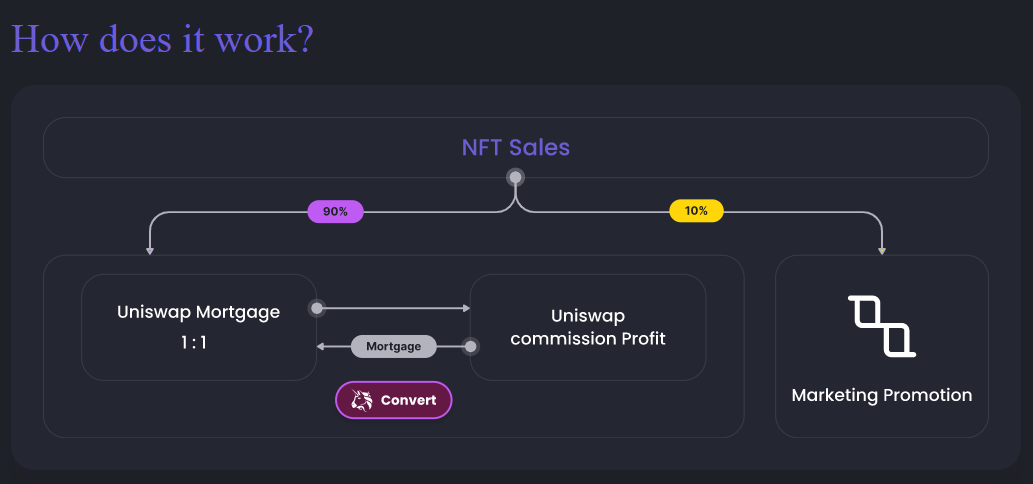Click the NFT Sales title text
This screenshot has width=1033, height=484.
click(516, 148)
